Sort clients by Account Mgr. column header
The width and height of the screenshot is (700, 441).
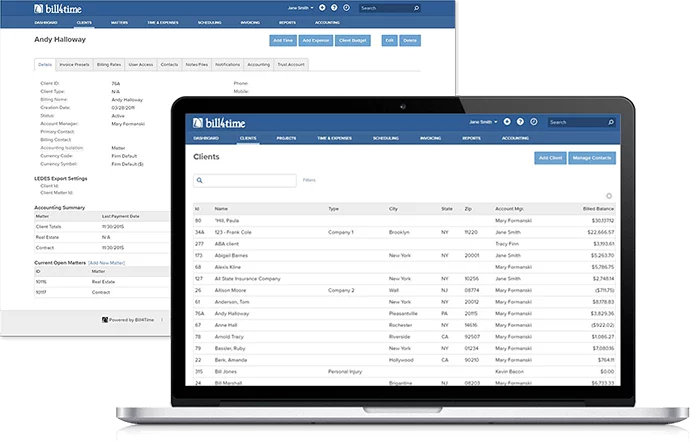pyautogui.click(x=509, y=209)
